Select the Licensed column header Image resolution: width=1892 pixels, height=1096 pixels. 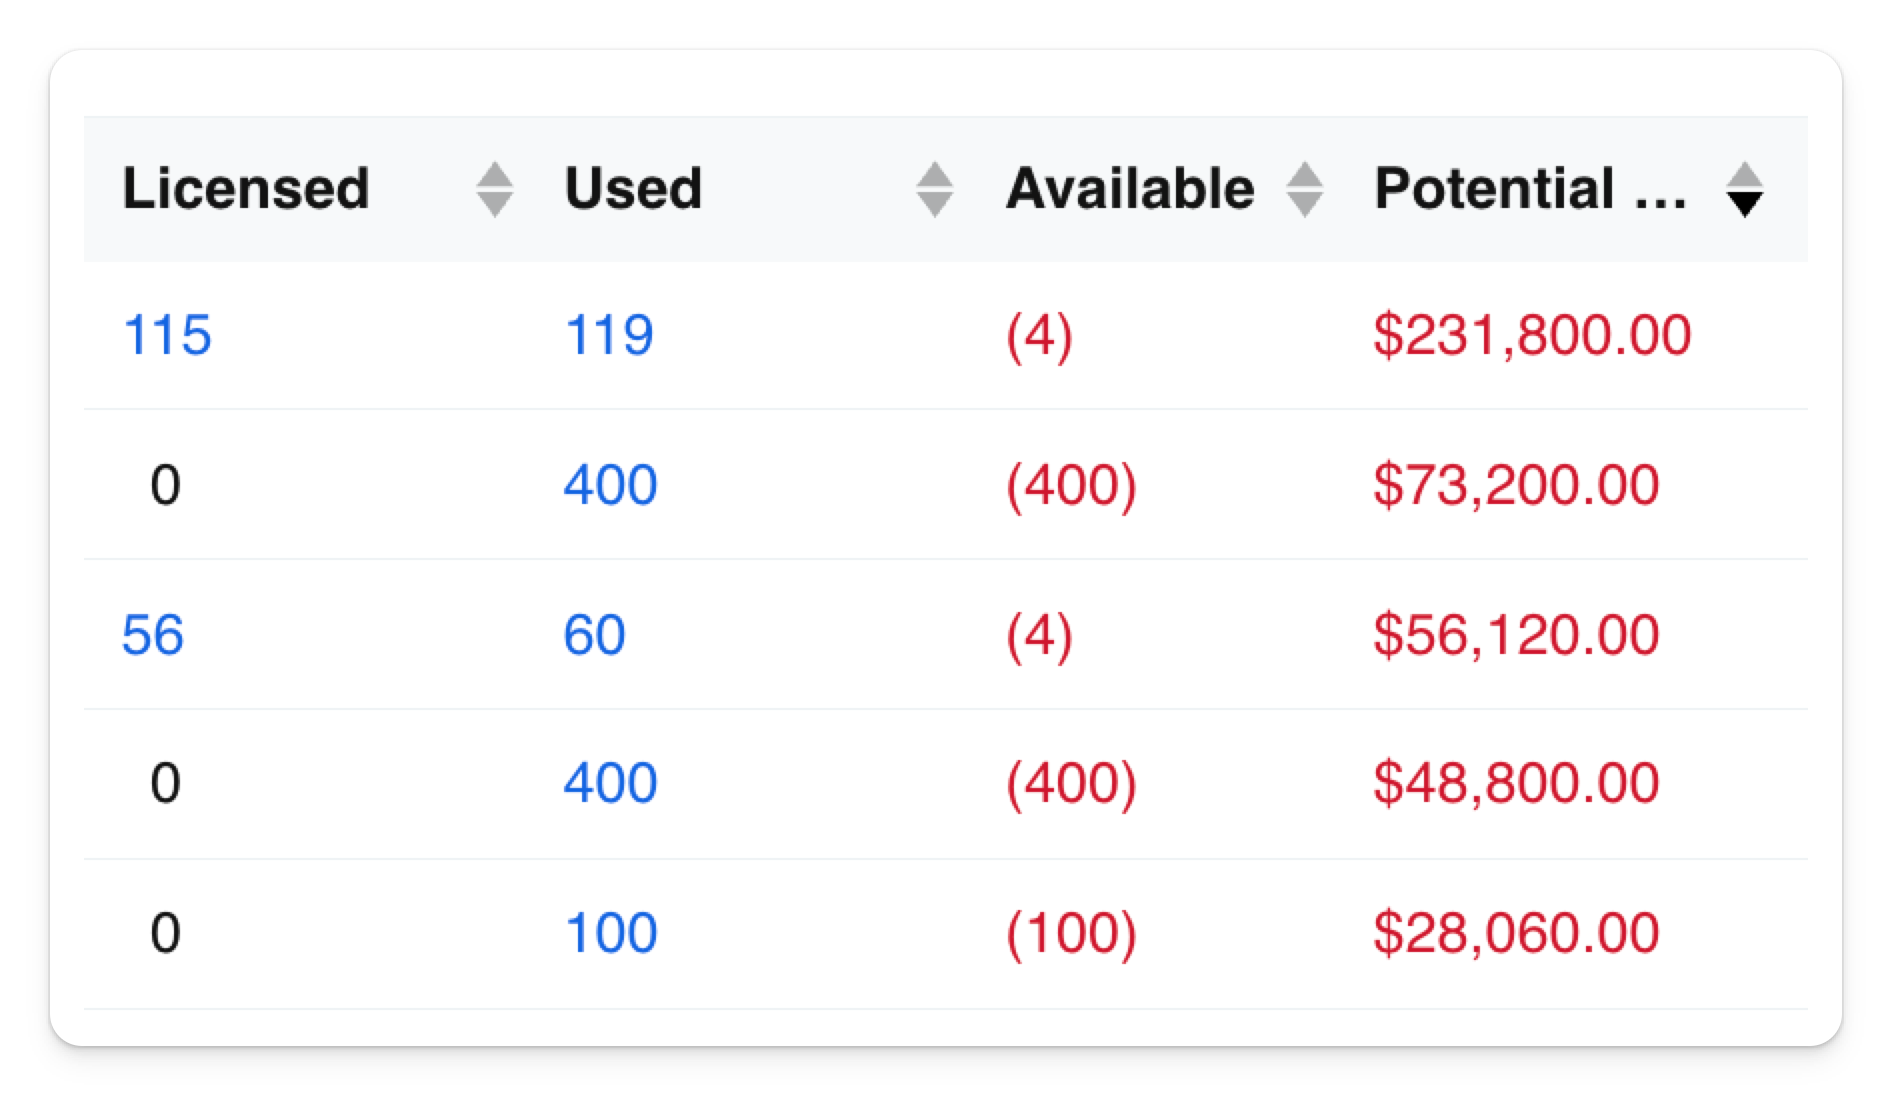coord(246,188)
